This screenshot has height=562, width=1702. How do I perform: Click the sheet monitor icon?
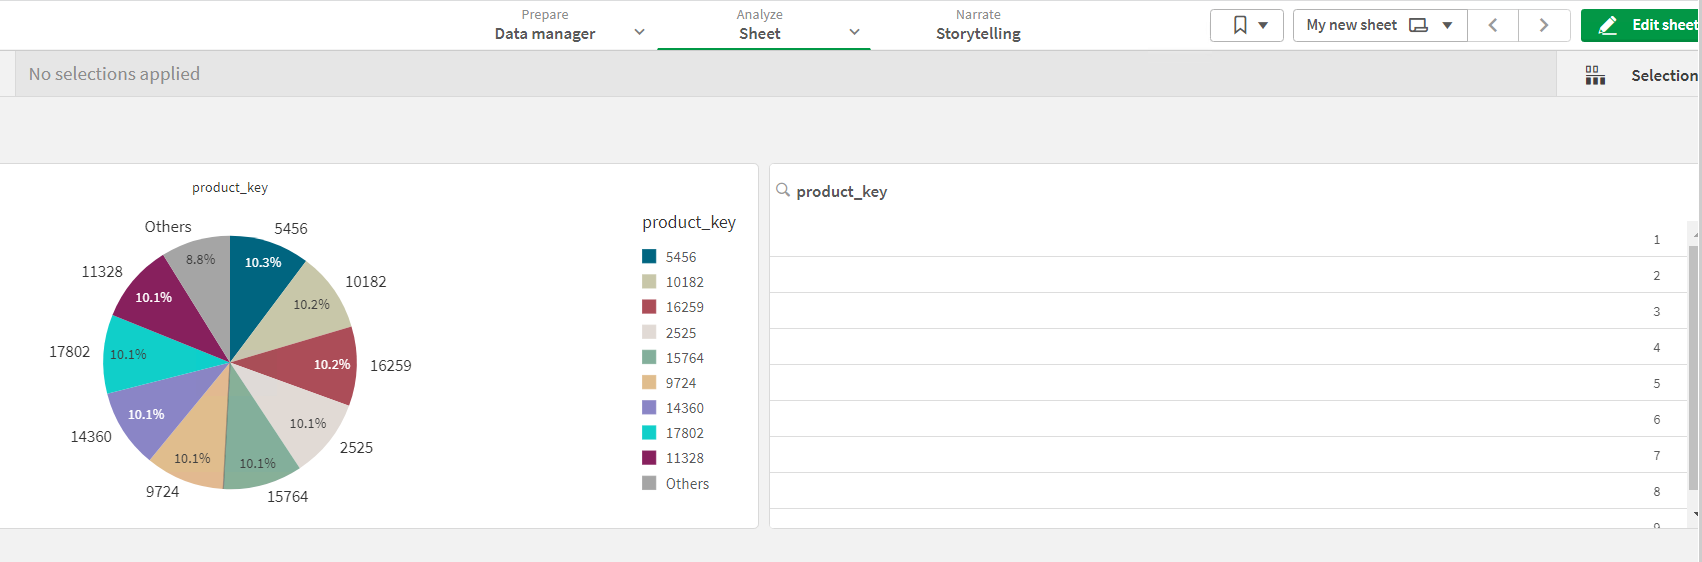pos(1418,25)
